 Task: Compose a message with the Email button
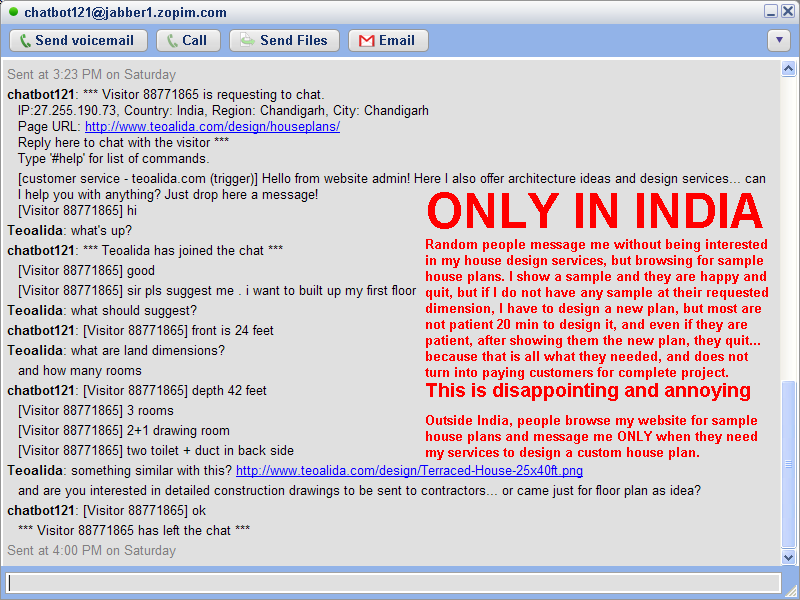coord(388,41)
